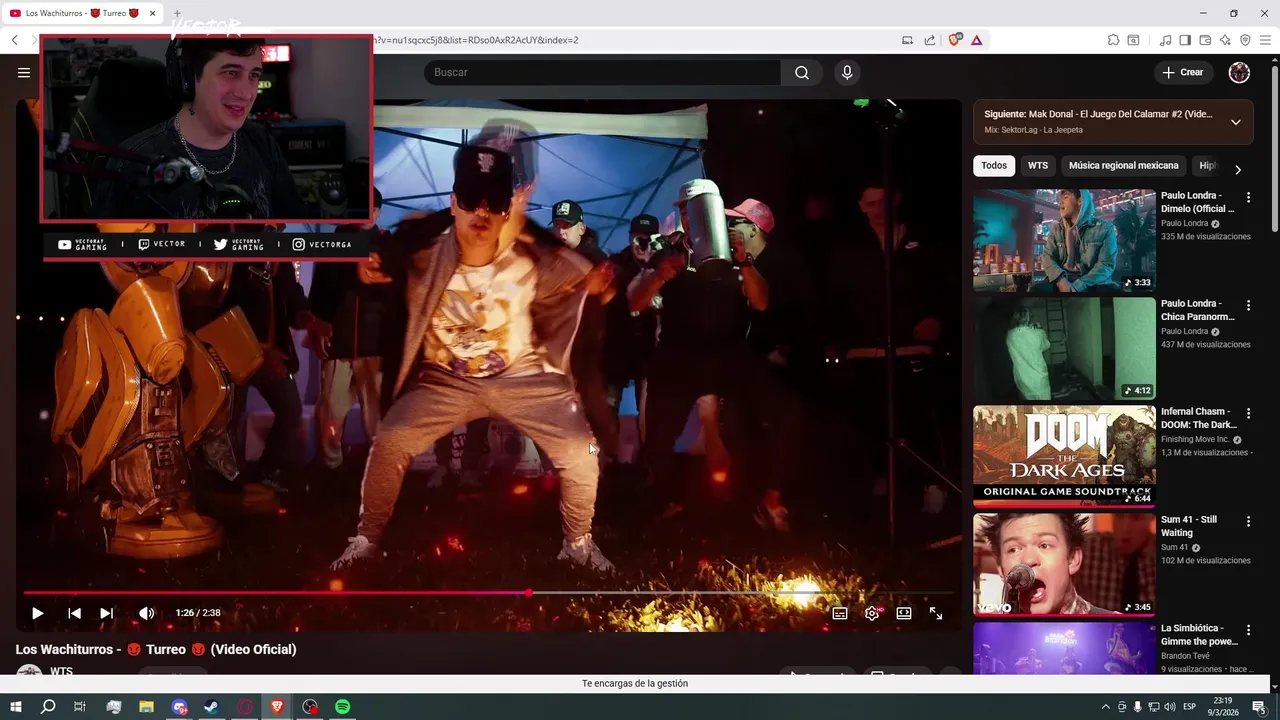Open Spotify from the taskbar

(x=343, y=707)
